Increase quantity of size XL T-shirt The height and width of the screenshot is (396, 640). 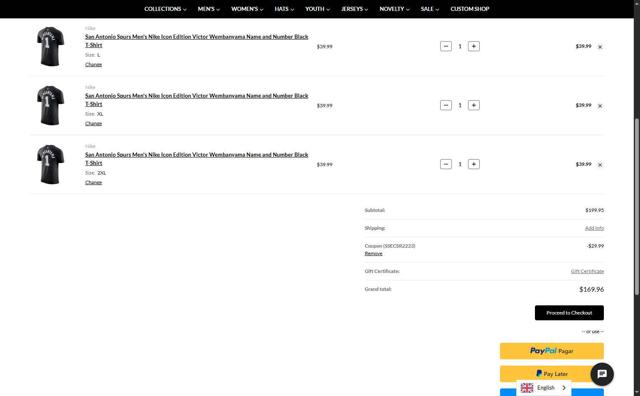point(473,105)
